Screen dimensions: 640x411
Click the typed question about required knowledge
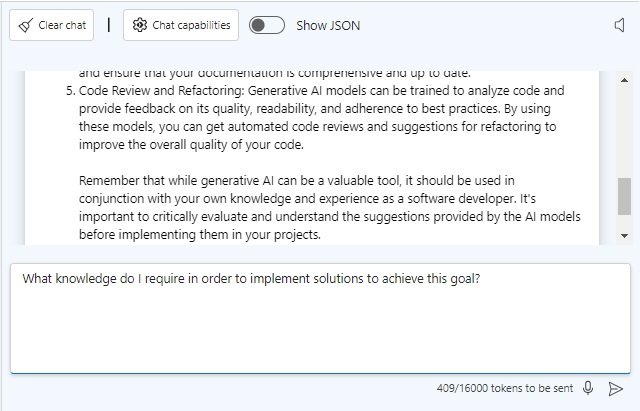(251, 278)
